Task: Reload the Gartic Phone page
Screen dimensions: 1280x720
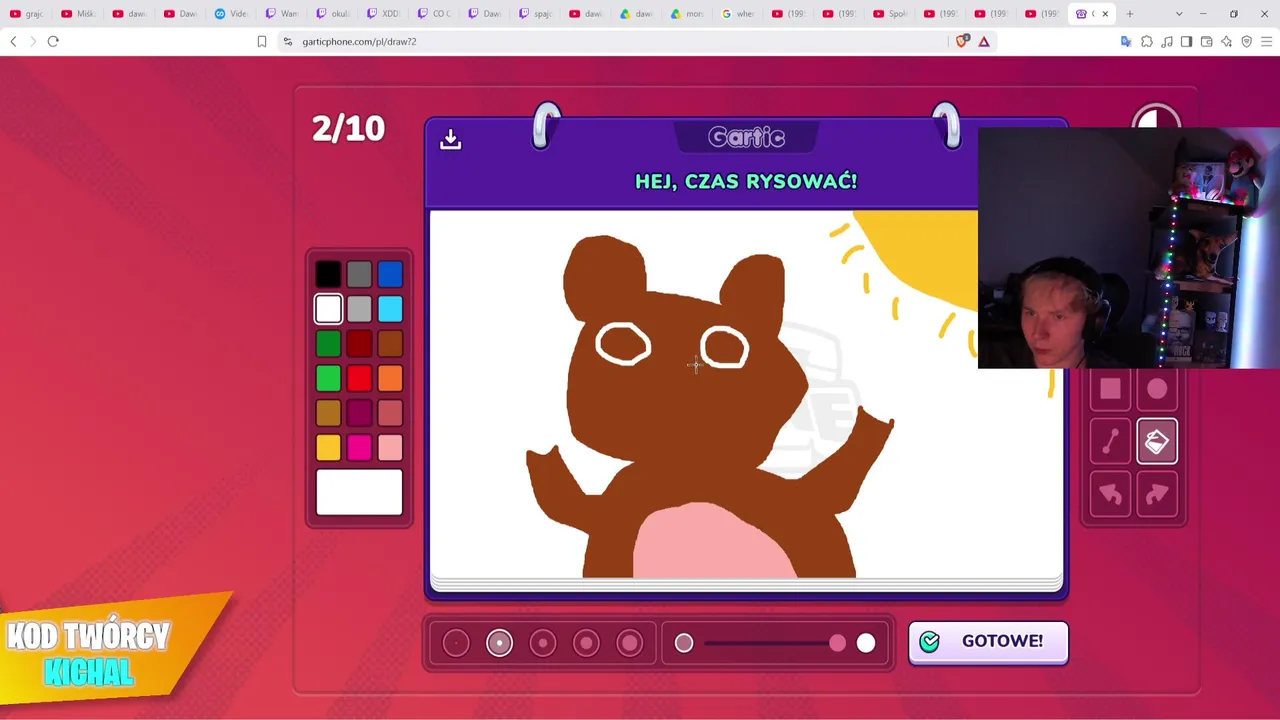Action: tap(53, 41)
